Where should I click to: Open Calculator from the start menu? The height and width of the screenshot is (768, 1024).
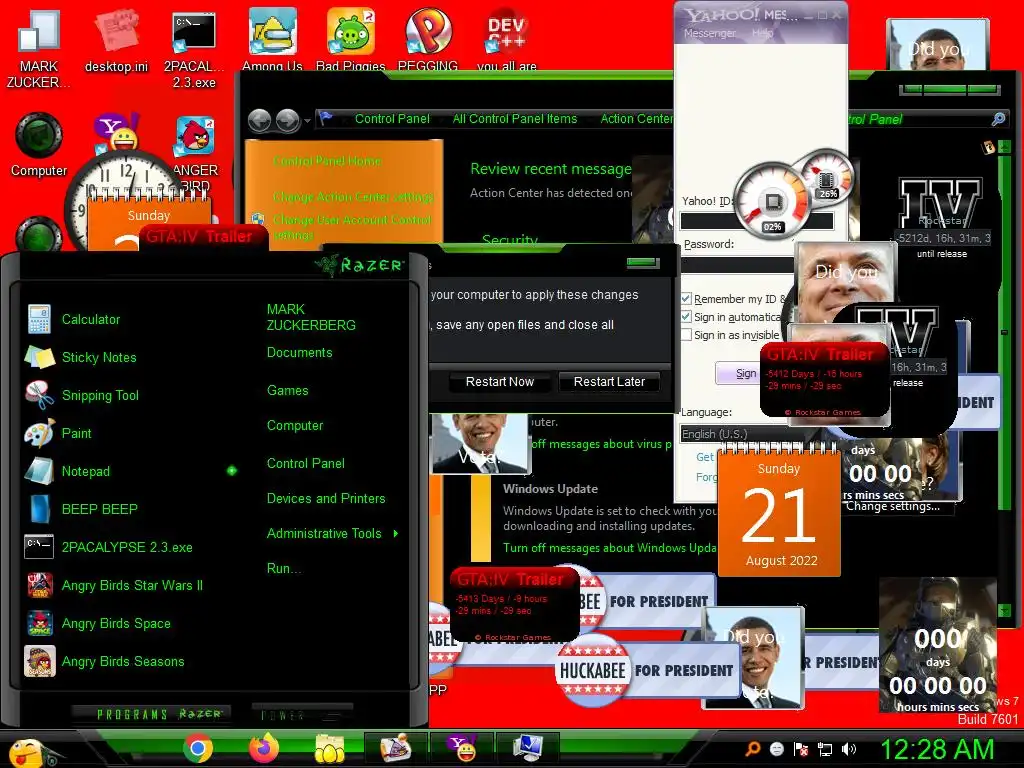(91, 319)
